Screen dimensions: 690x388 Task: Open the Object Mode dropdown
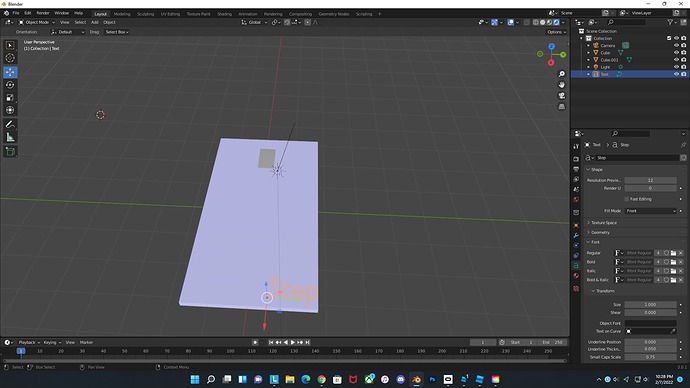(x=37, y=22)
